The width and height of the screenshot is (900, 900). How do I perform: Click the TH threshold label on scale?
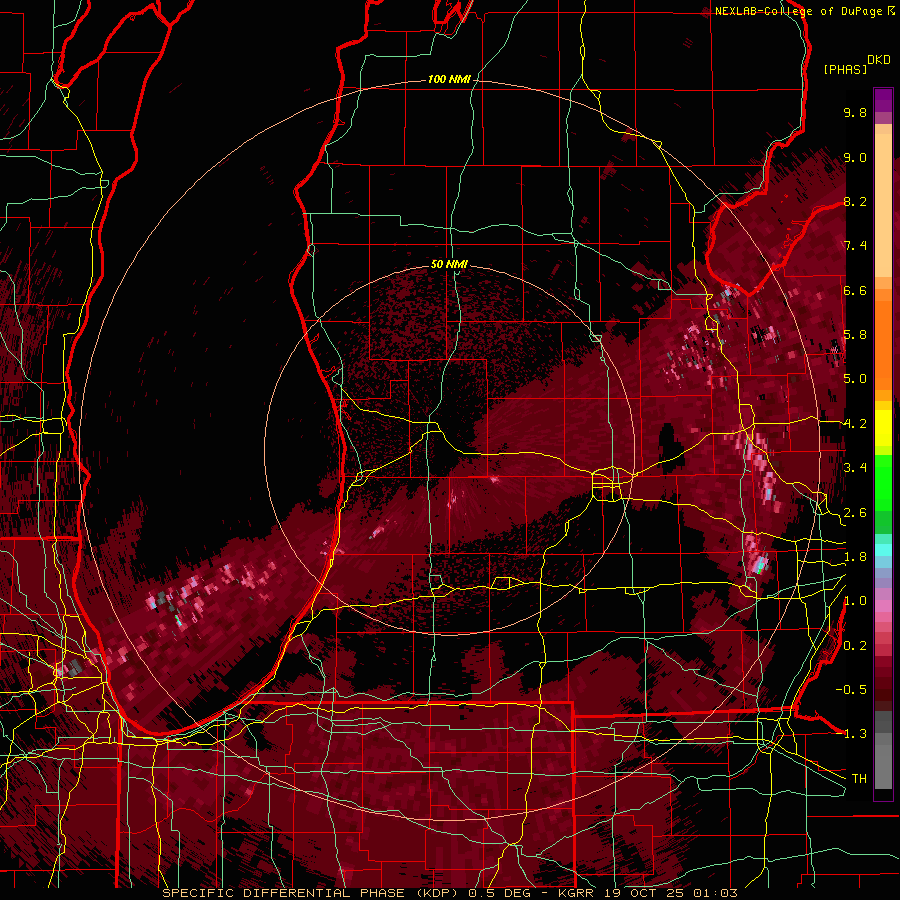[x=859, y=779]
